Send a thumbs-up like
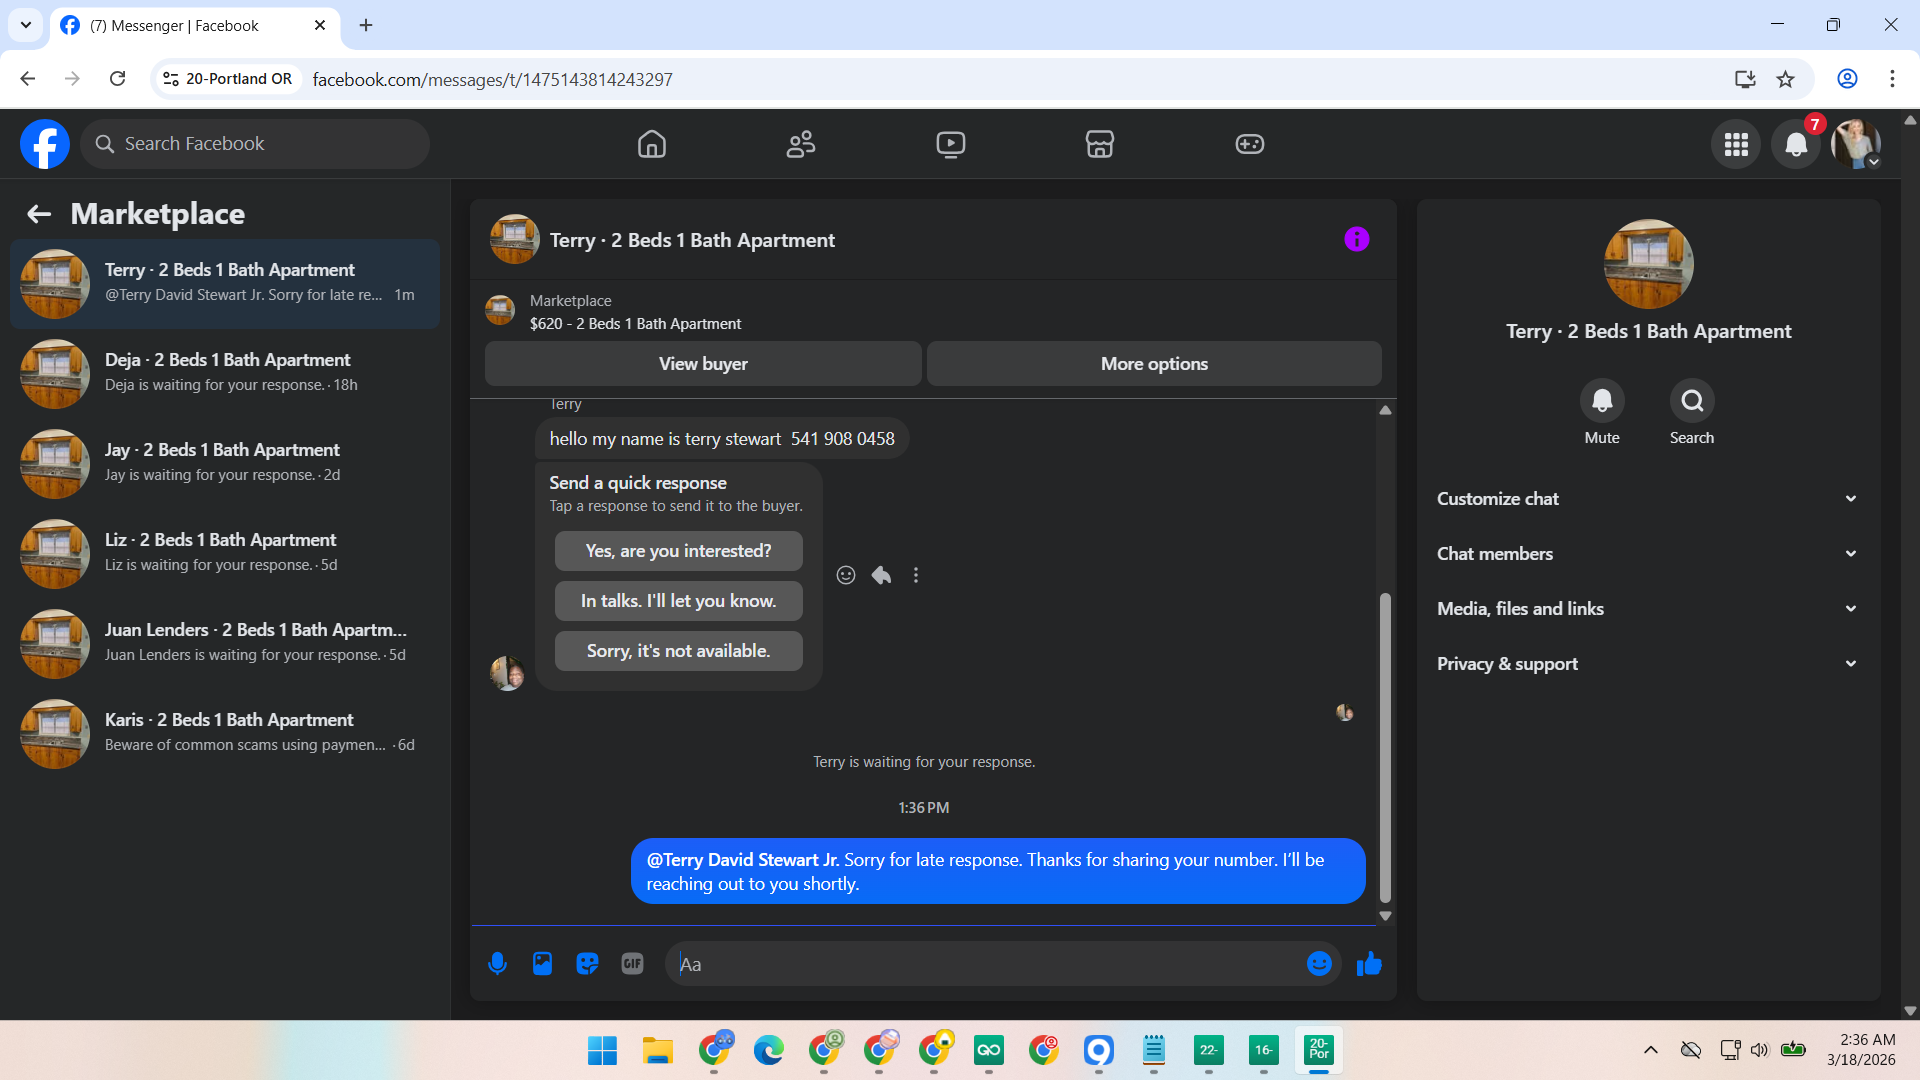1920x1080 pixels. [x=1369, y=964]
